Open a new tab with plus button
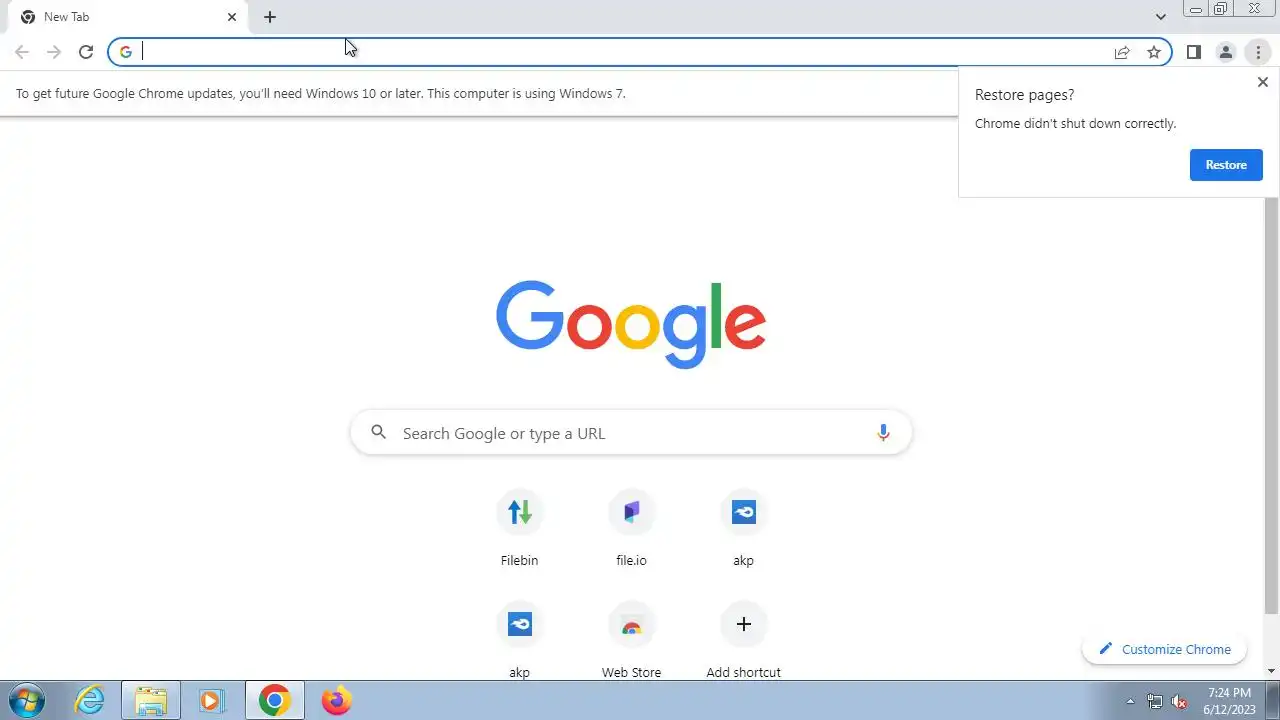The width and height of the screenshot is (1280, 720). [270, 17]
